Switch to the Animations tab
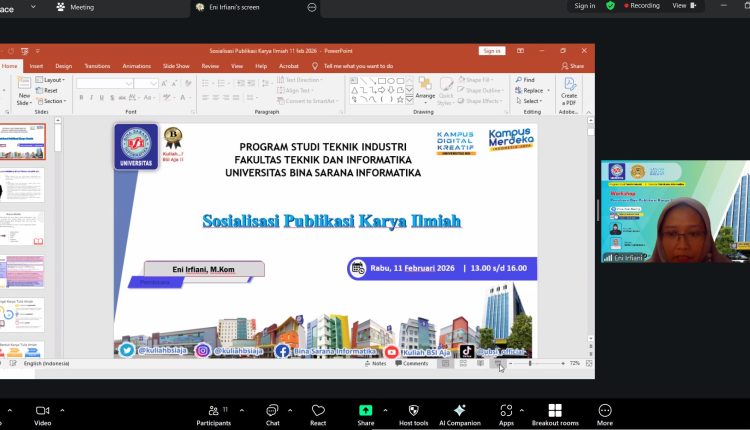 click(137, 66)
